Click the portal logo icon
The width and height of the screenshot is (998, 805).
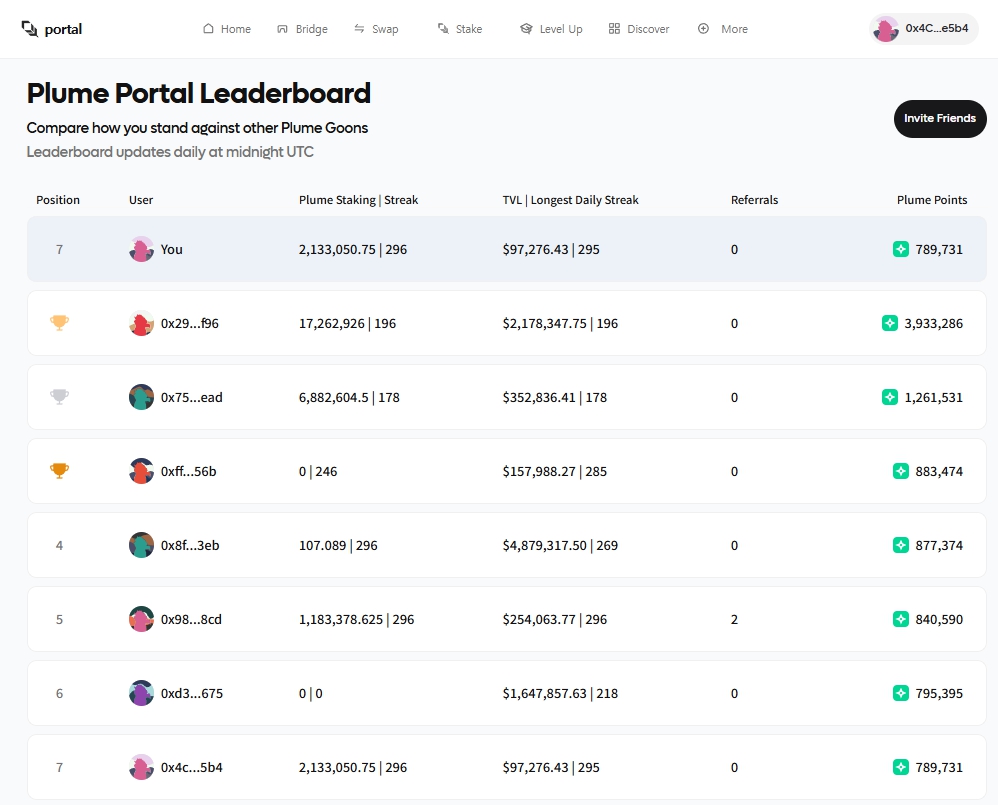click(x=30, y=29)
